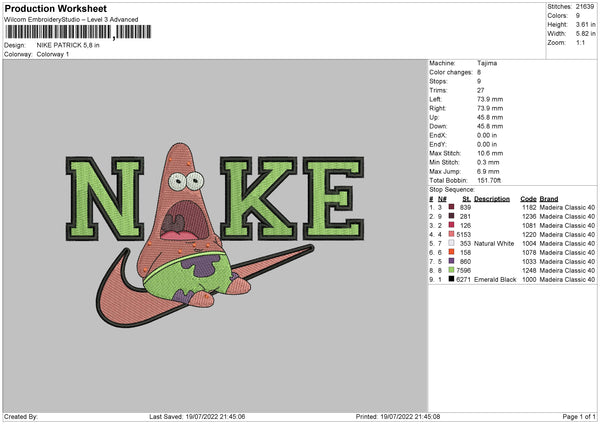Screen dimensions: 600x424
Task: Click the crimson swatch for code 1081
Action: [x=452, y=225]
